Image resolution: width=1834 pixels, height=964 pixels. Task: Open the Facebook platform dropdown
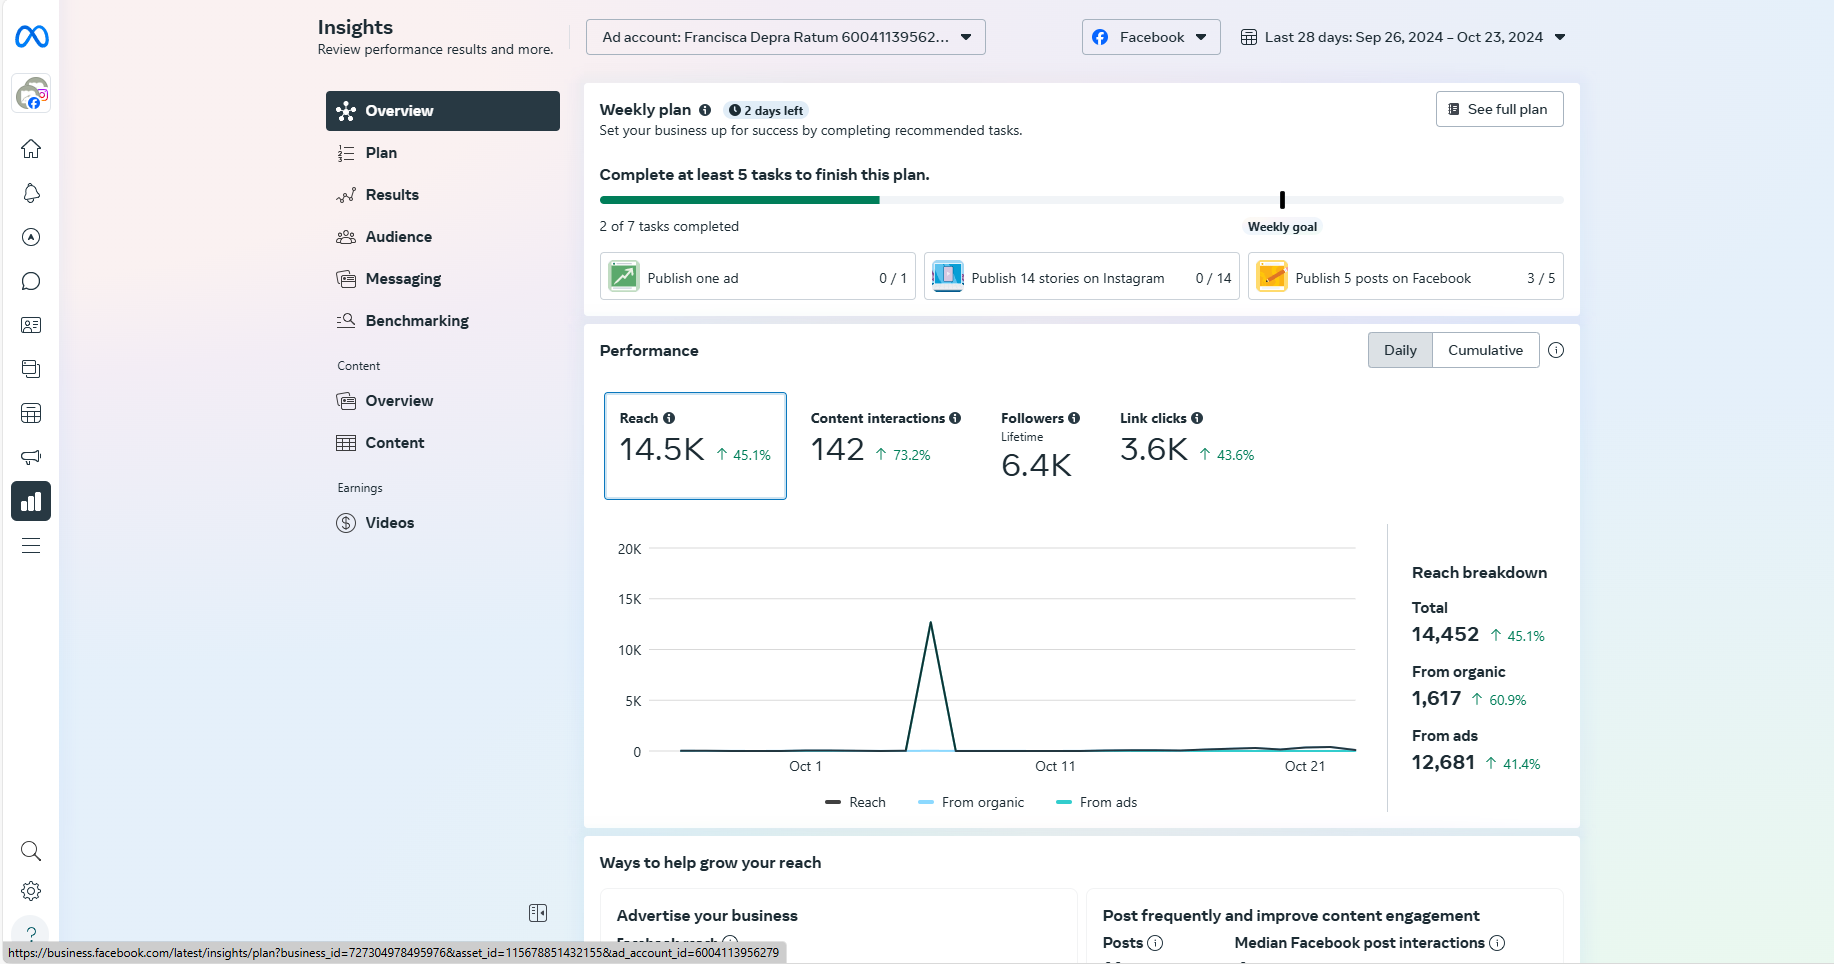tap(1151, 37)
